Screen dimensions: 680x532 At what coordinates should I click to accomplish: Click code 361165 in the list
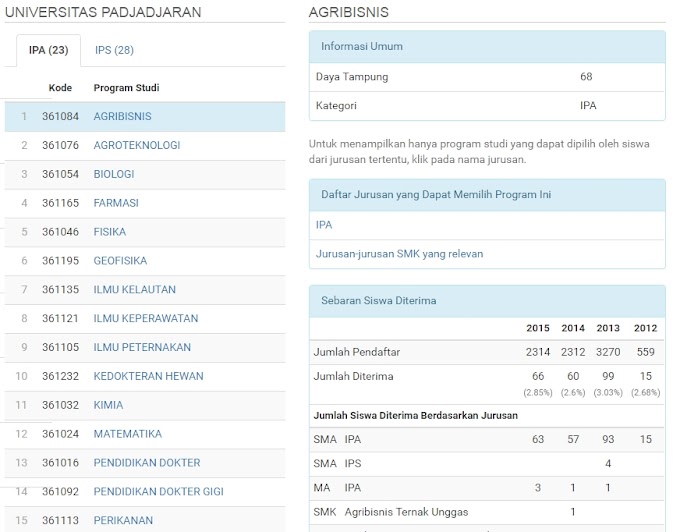[x=60, y=203]
